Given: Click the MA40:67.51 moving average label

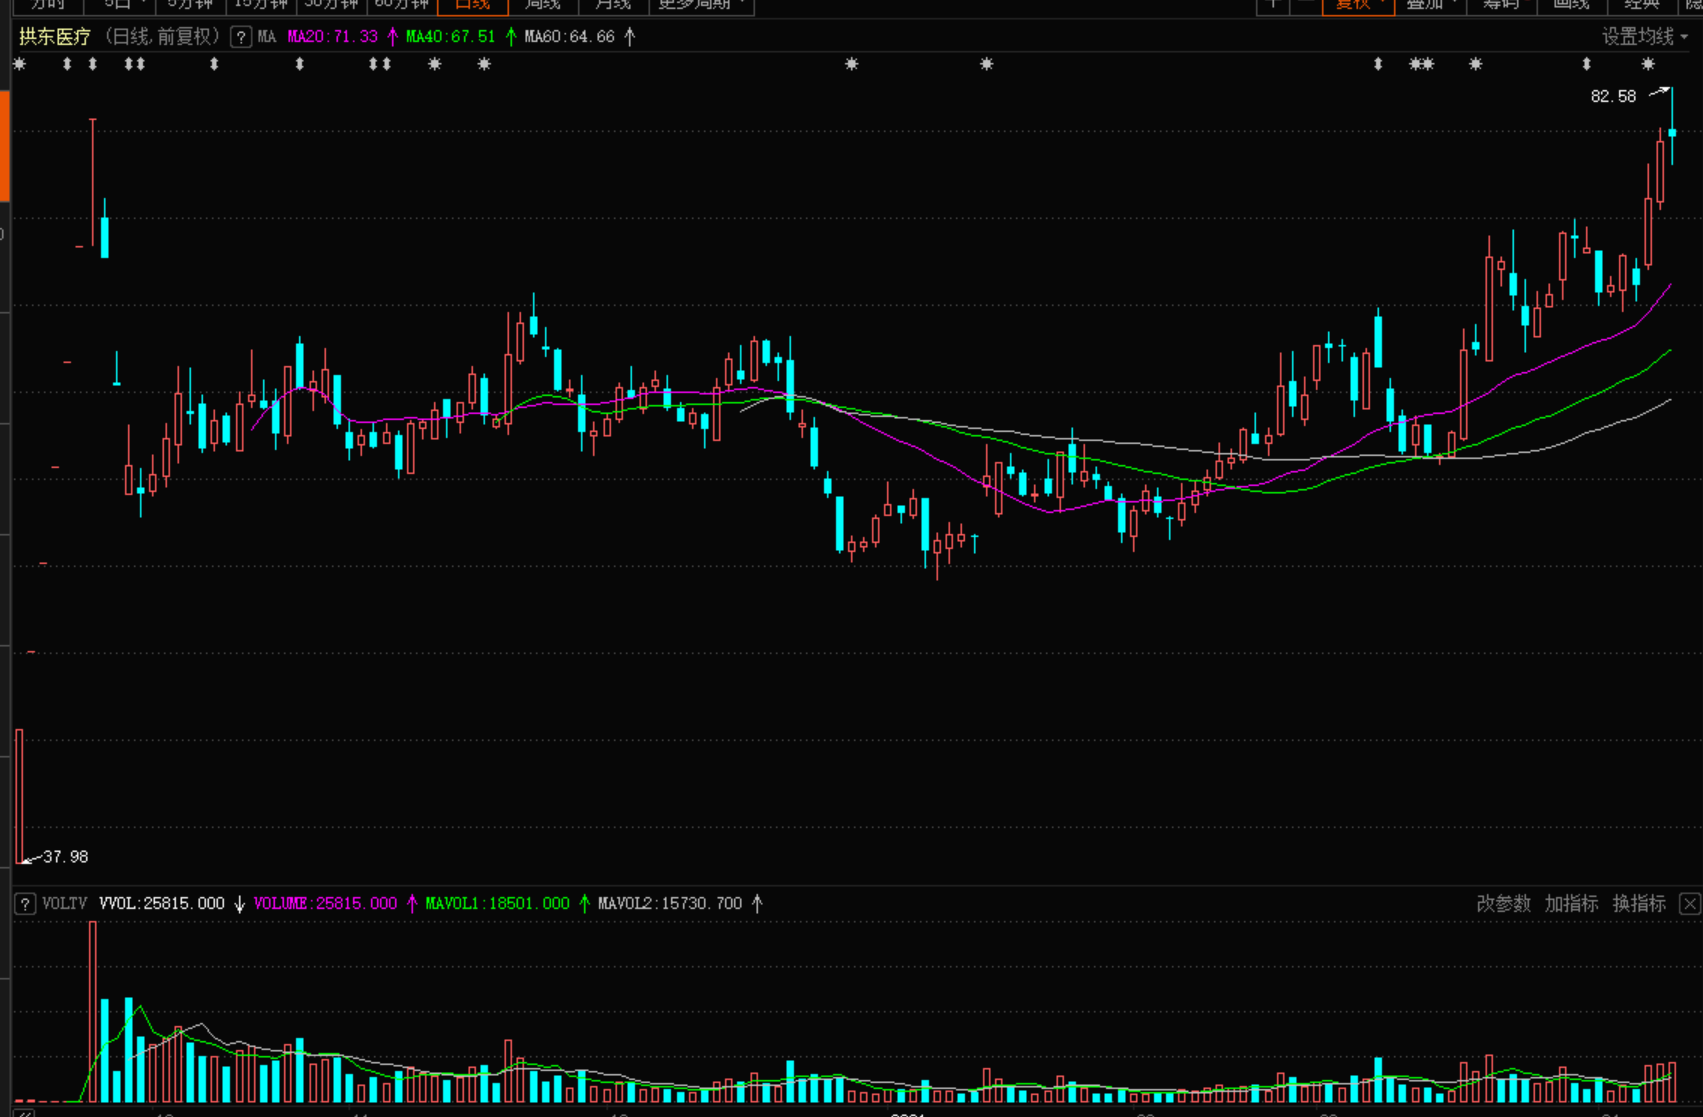Looking at the screenshot, I should pyautogui.click(x=451, y=37).
